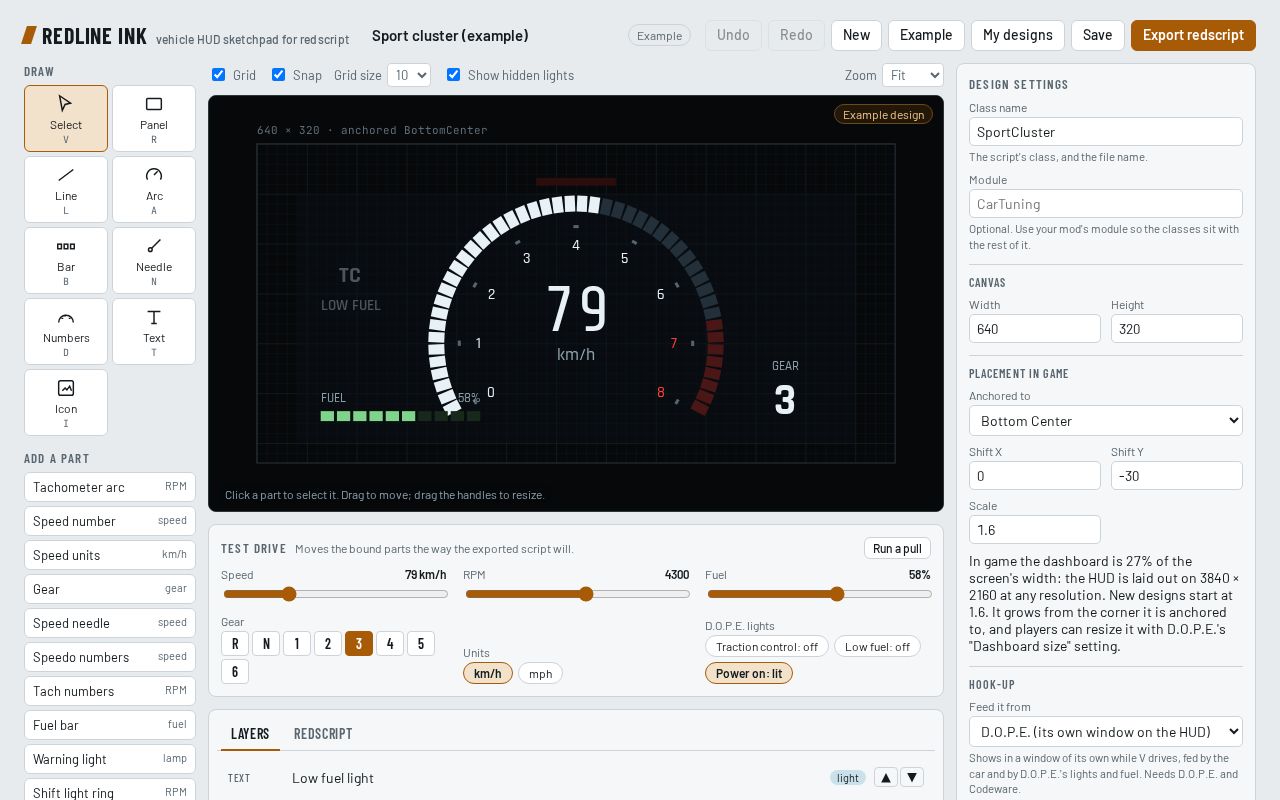
Task: Switch to the Redscript tab
Action: click(323, 733)
